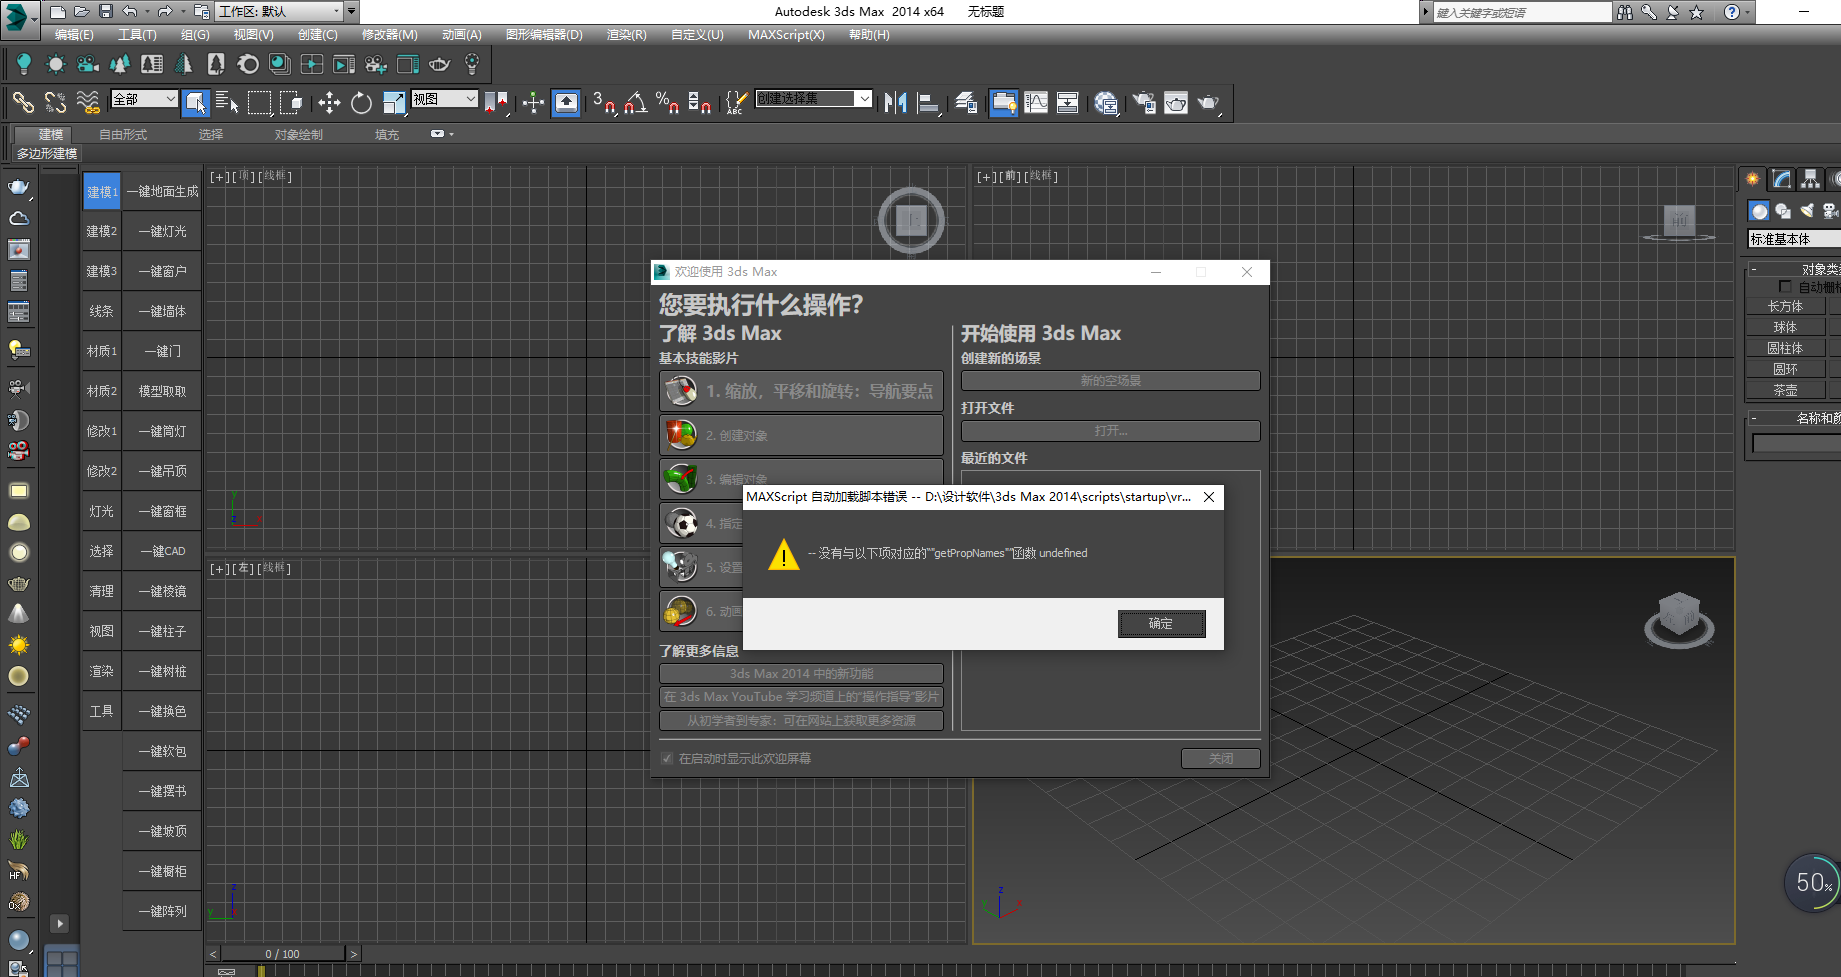Click the time slider 0 / 100 handle
The height and width of the screenshot is (977, 1841).
coord(283,954)
